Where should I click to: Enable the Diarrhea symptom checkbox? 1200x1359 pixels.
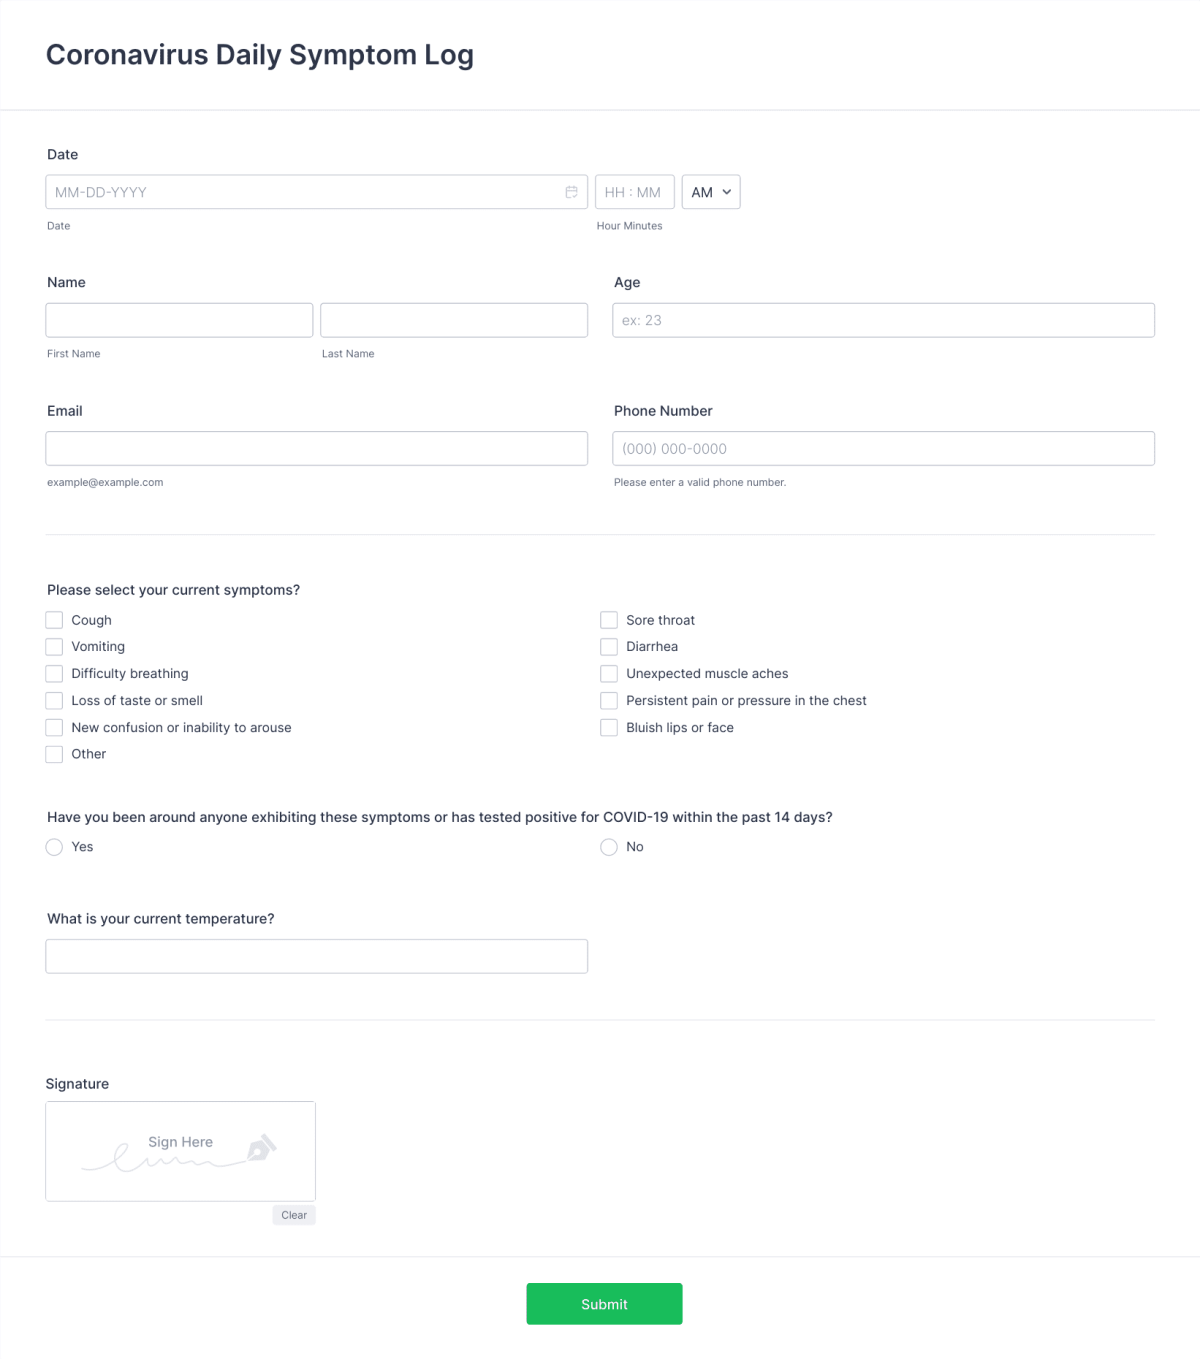click(609, 646)
